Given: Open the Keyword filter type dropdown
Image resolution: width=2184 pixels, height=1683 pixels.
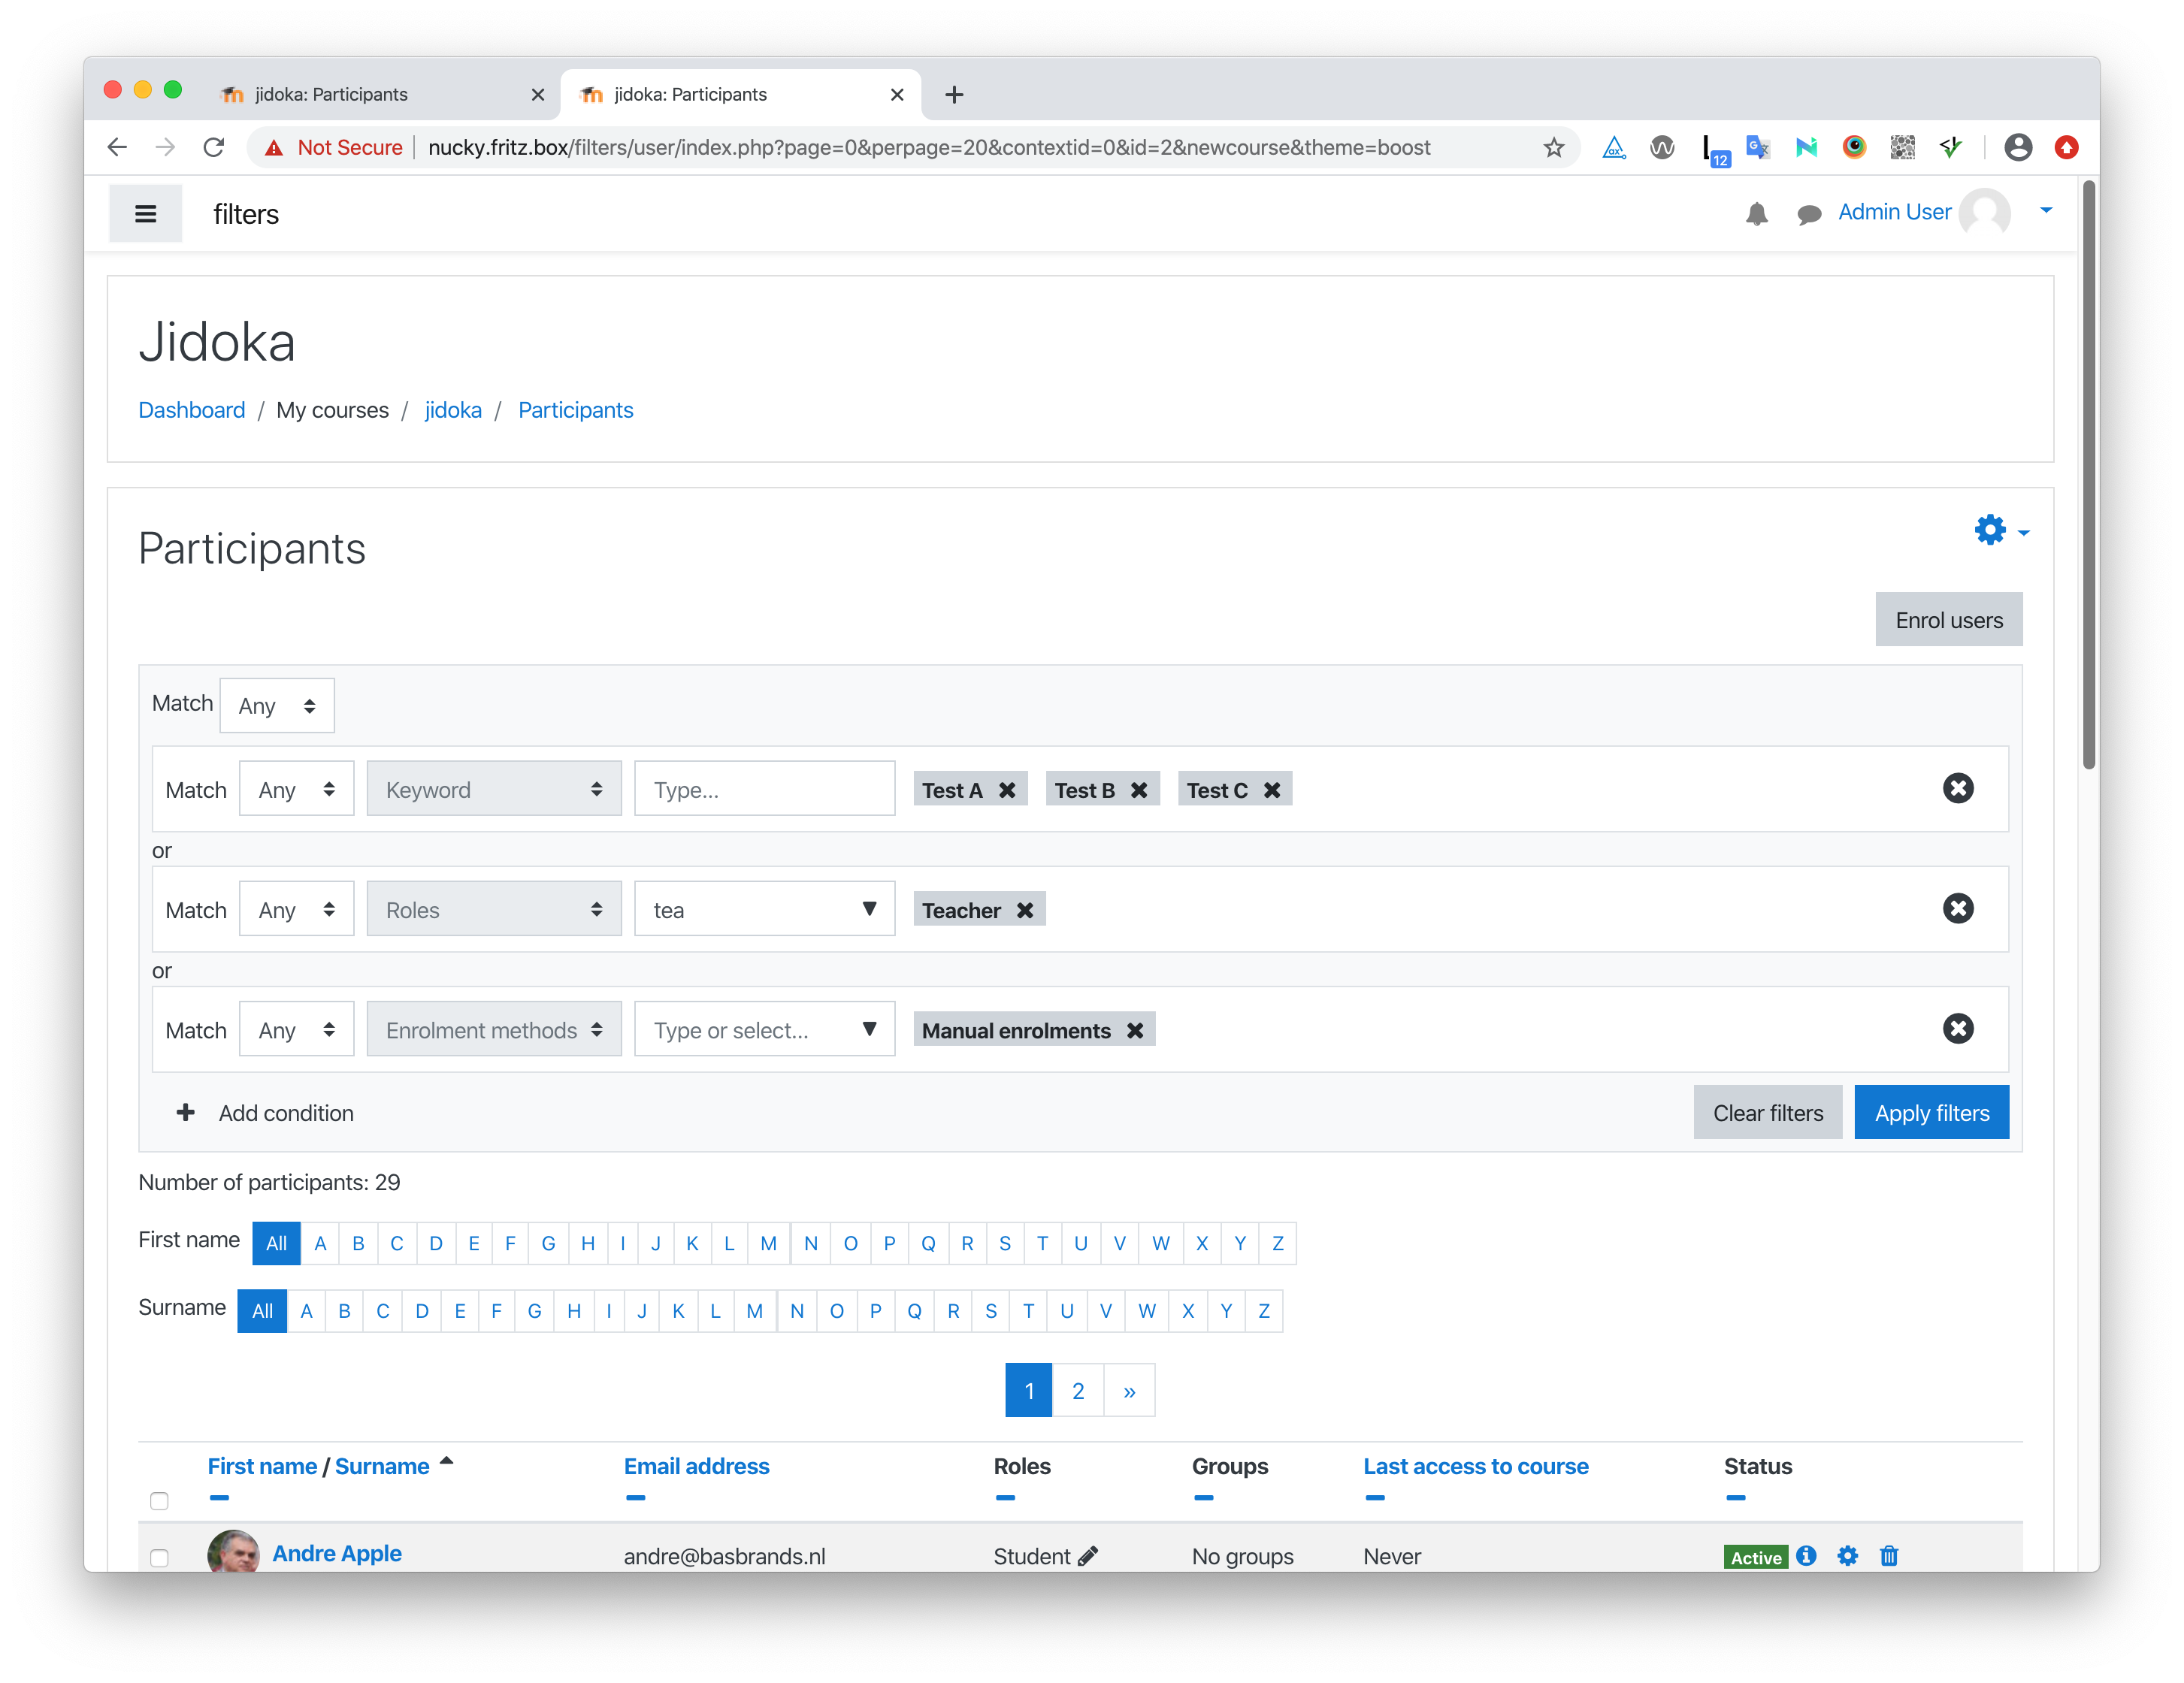Looking at the screenshot, I should [494, 789].
